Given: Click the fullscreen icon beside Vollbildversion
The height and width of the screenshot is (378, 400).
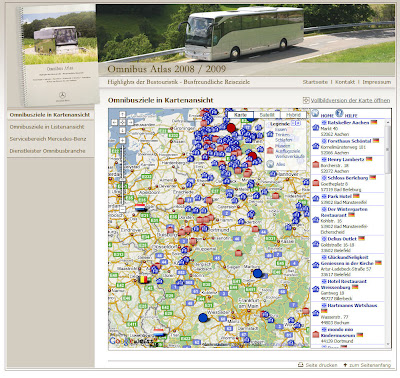Looking at the screenshot, I should click(306, 100).
